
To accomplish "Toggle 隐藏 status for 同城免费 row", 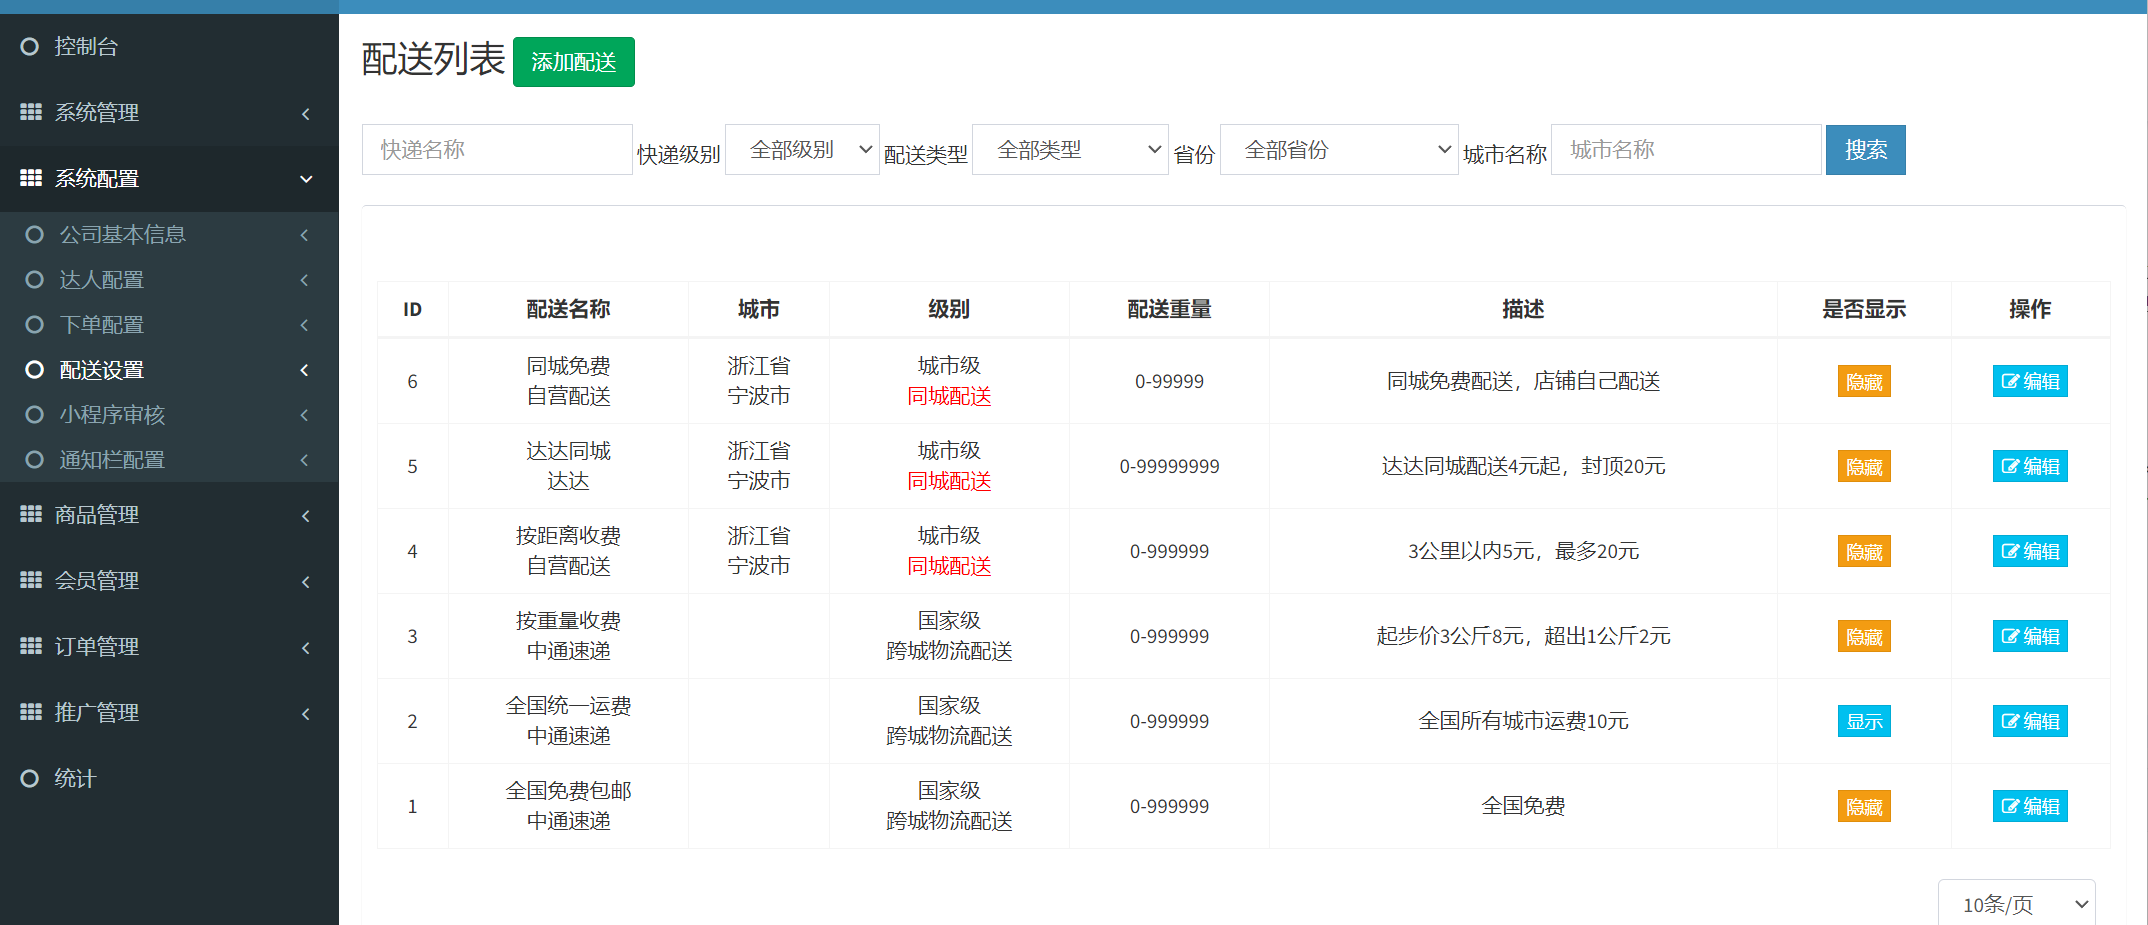I will (x=1863, y=382).
